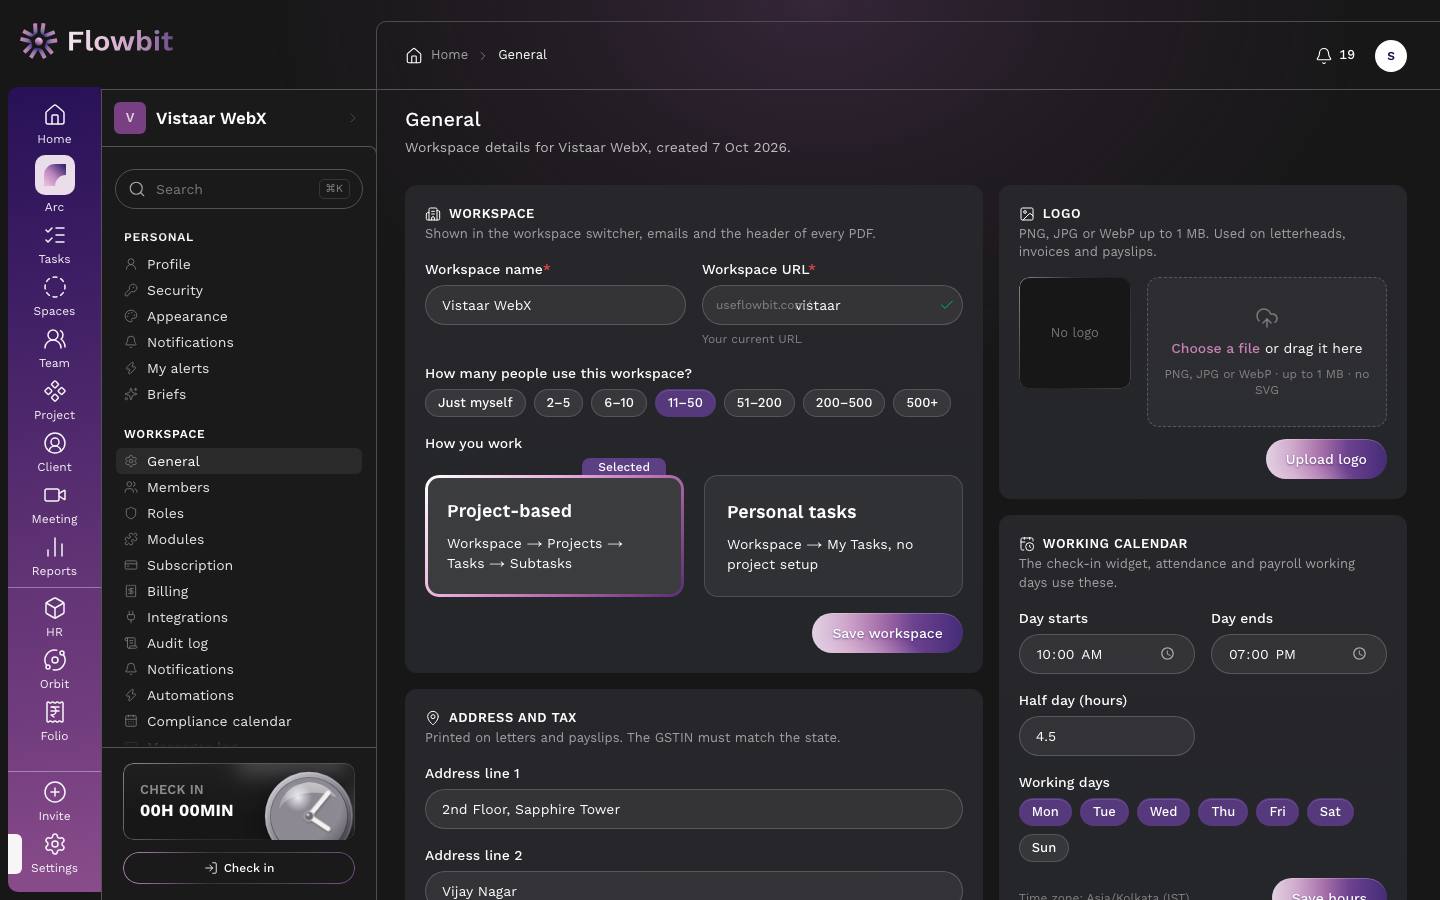1440x900 pixels.
Task: Select the 51–200 team size option
Action: tap(759, 403)
